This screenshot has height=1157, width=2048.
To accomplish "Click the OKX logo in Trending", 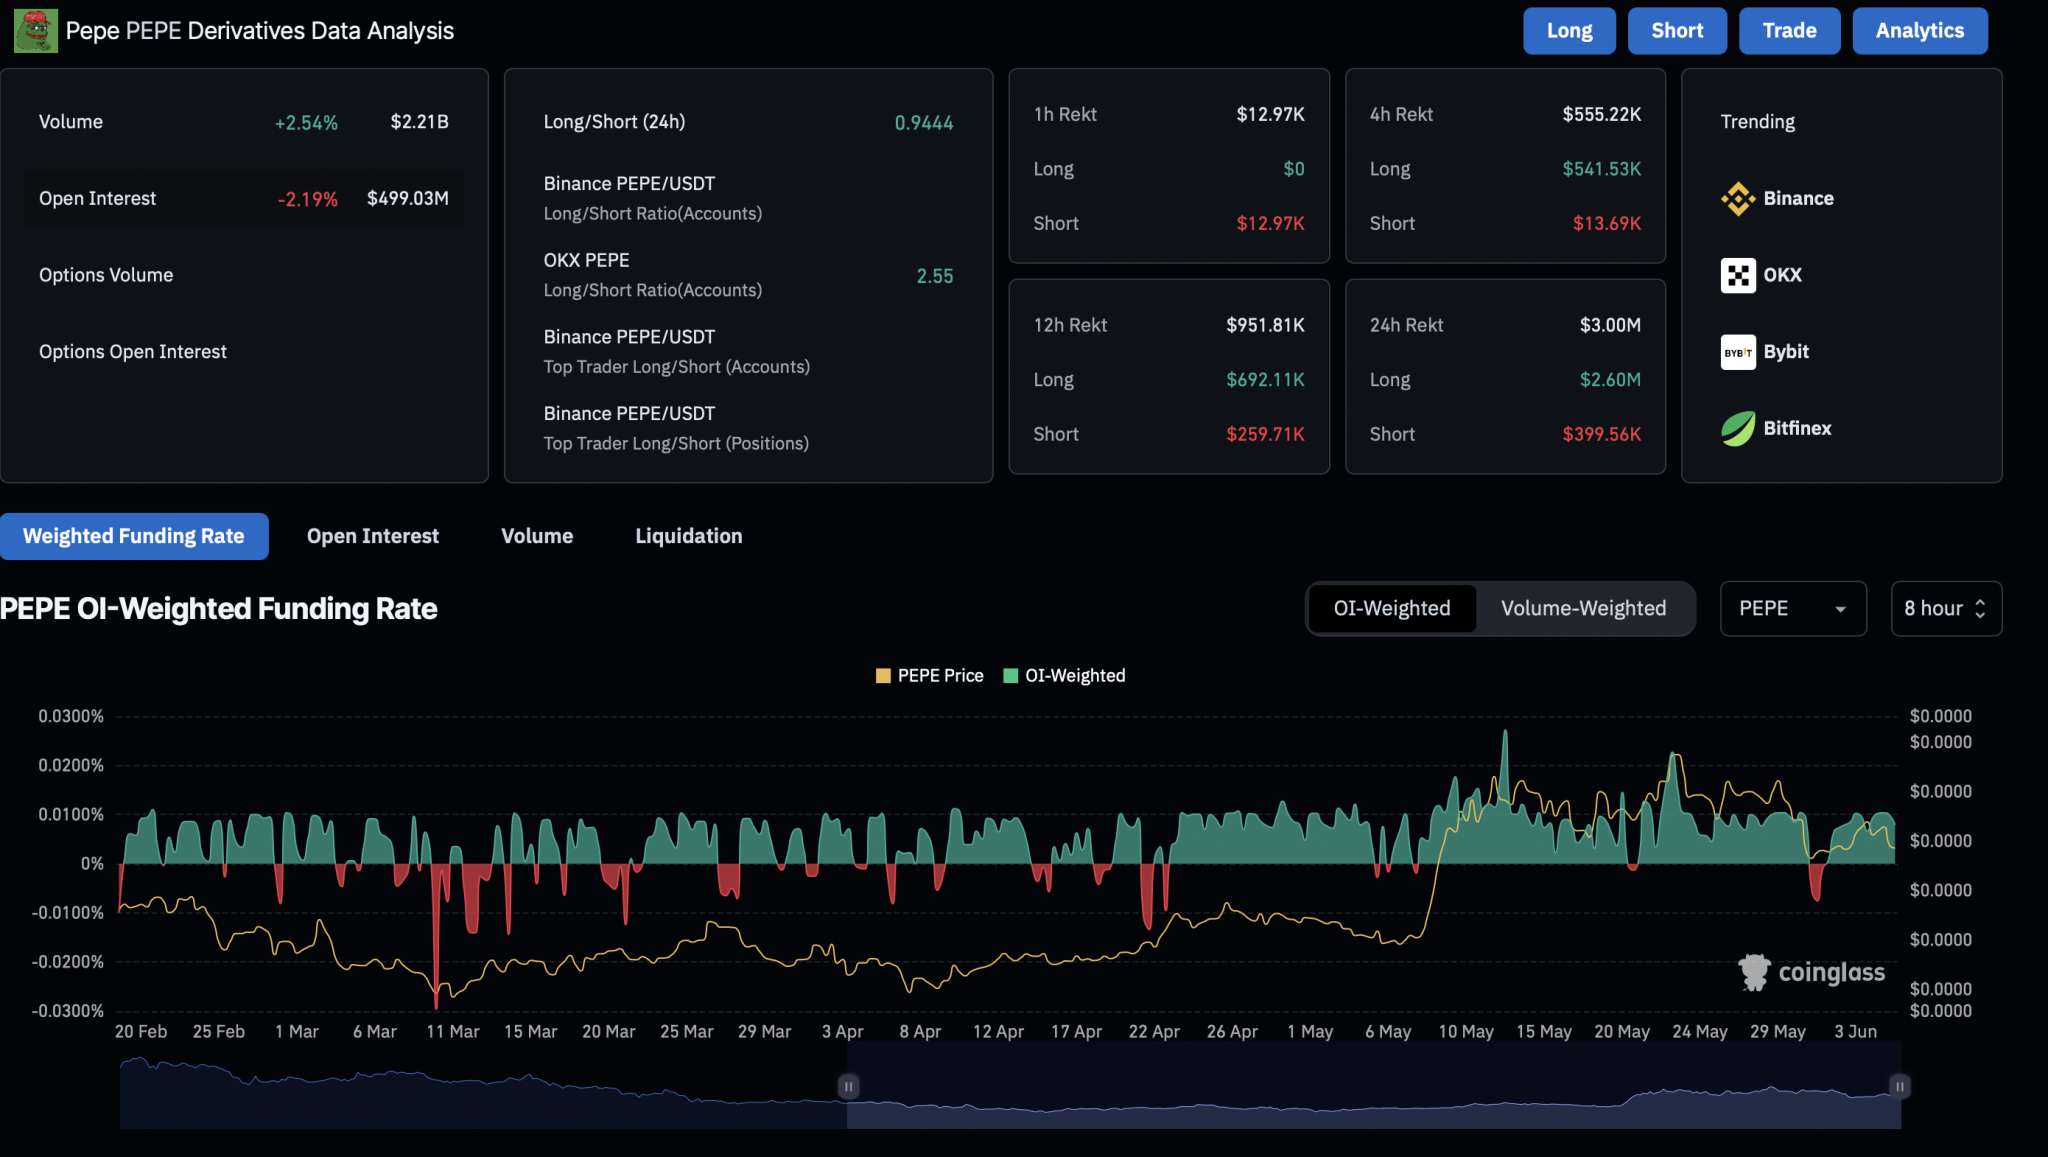I will (x=1738, y=275).
